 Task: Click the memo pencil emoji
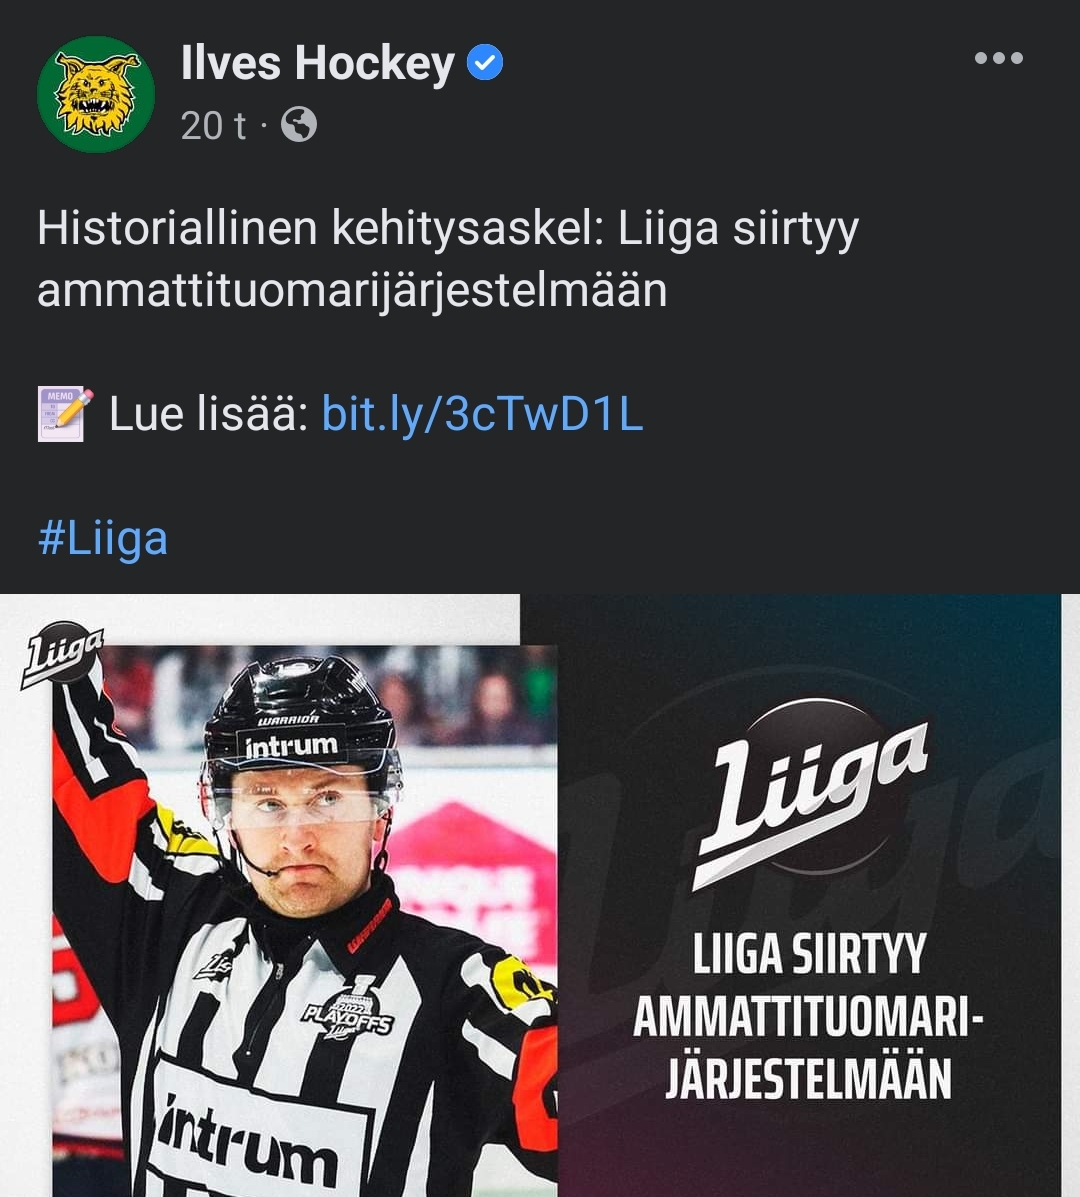coord(65,414)
